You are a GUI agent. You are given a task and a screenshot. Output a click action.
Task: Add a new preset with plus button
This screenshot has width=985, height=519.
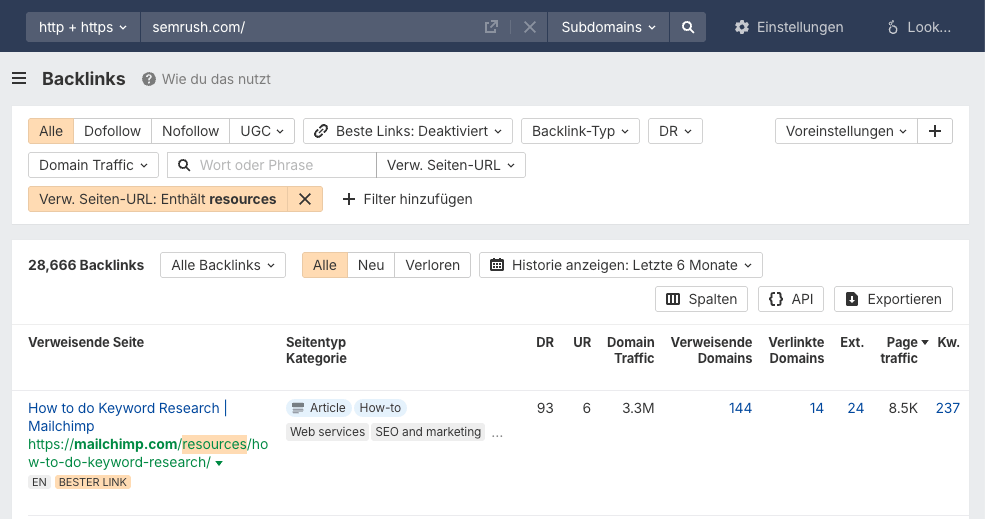pyautogui.click(x=935, y=131)
